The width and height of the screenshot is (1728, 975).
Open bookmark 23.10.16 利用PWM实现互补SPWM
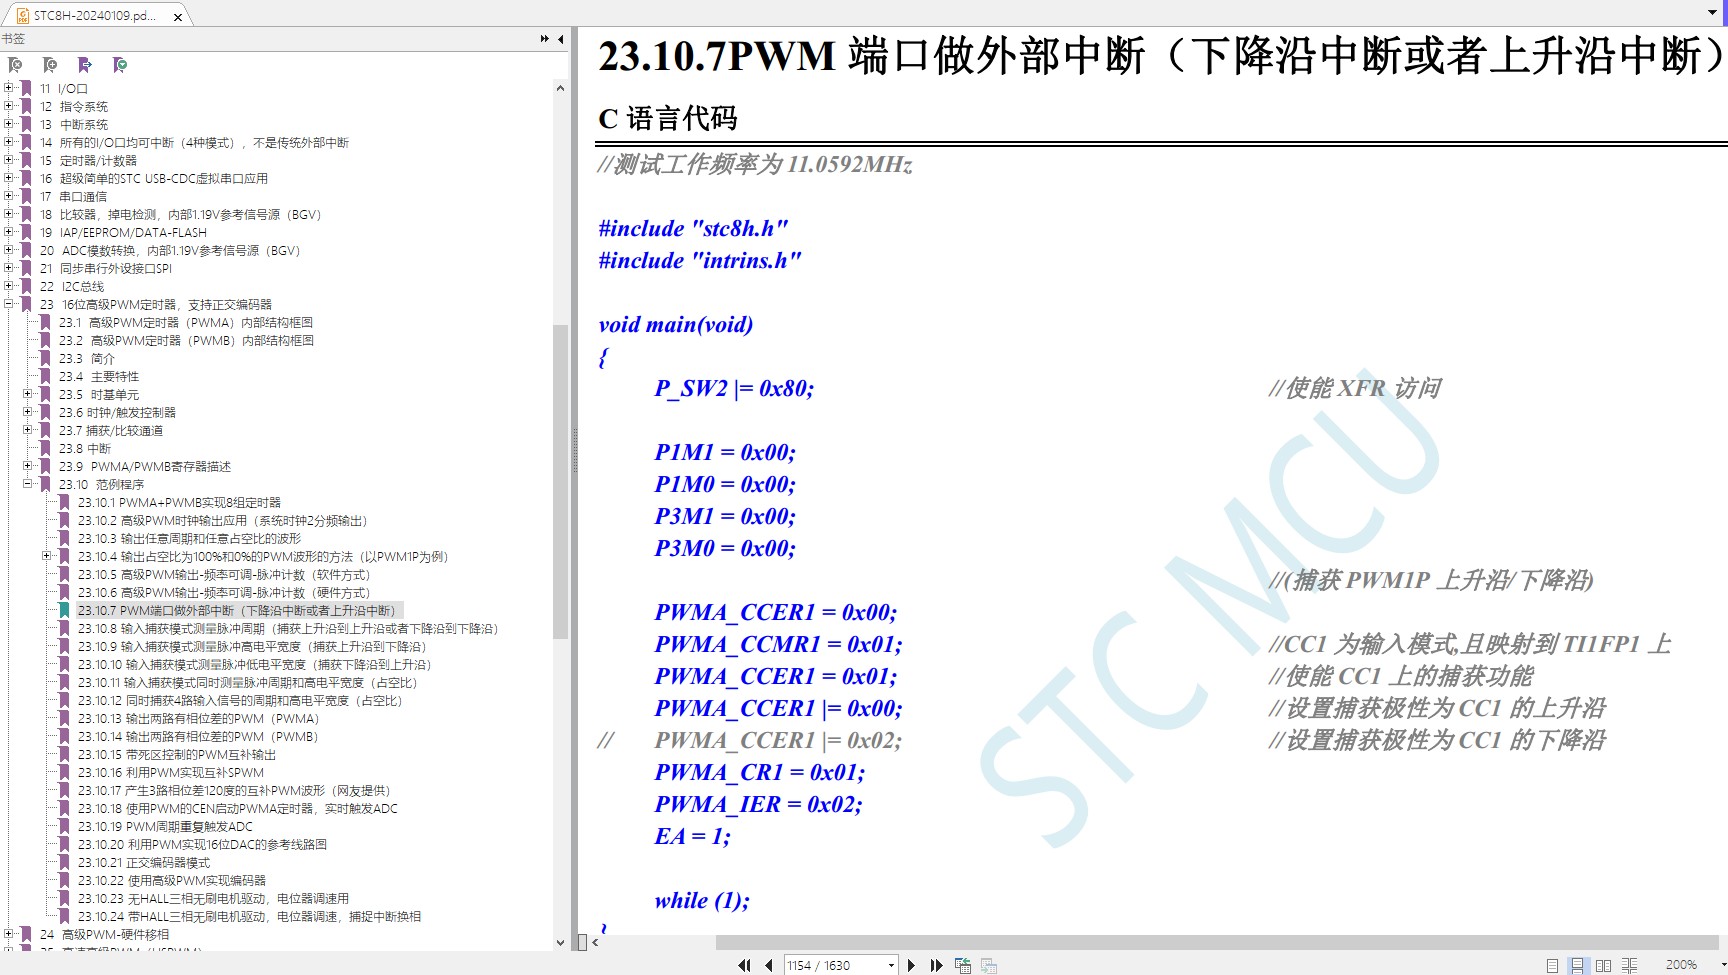[x=171, y=773]
